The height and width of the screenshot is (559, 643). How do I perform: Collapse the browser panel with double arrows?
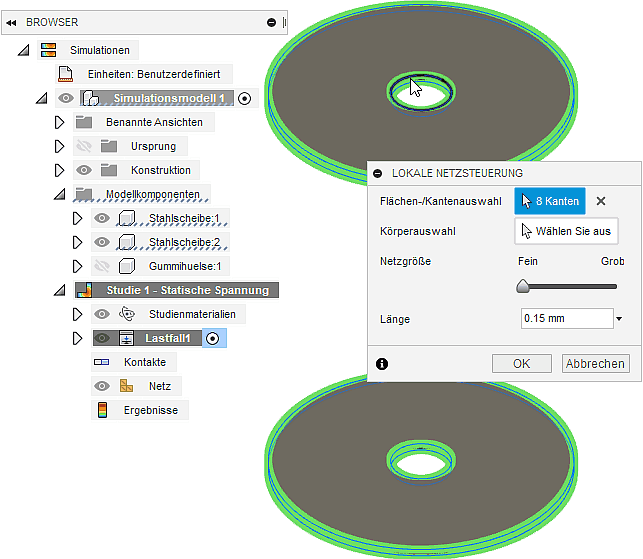tap(11, 22)
